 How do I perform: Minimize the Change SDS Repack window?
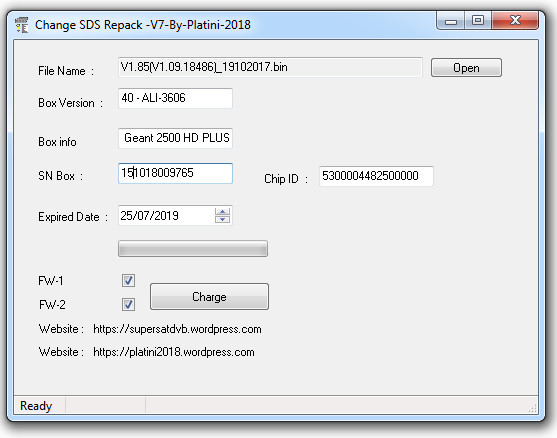click(450, 20)
